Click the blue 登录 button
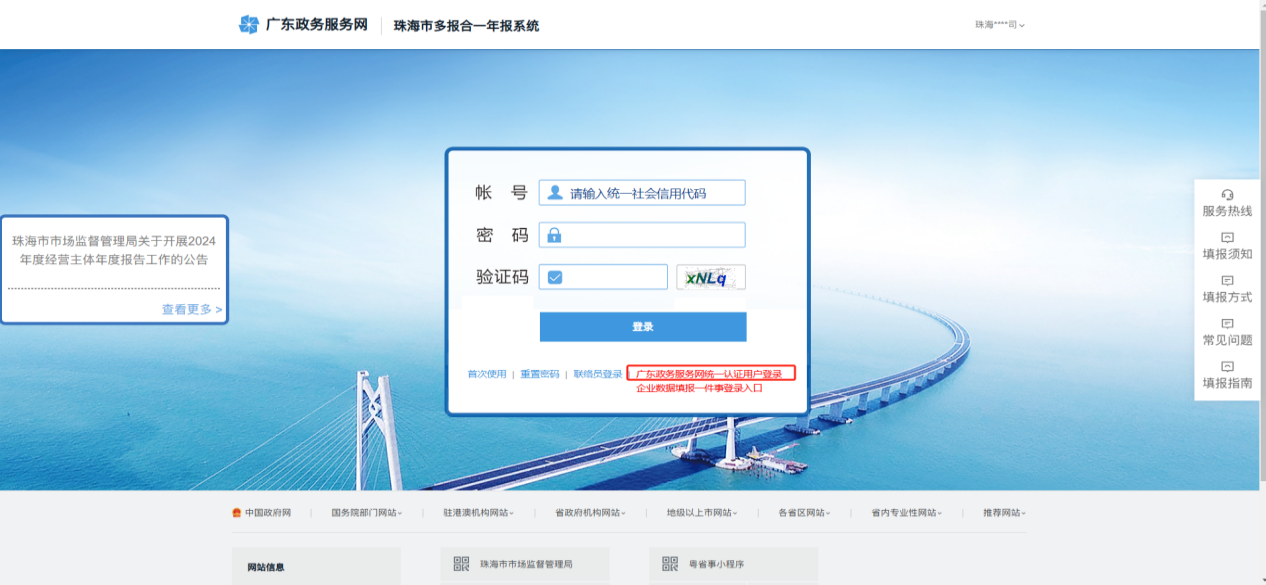The width and height of the screenshot is (1266, 585). click(643, 327)
